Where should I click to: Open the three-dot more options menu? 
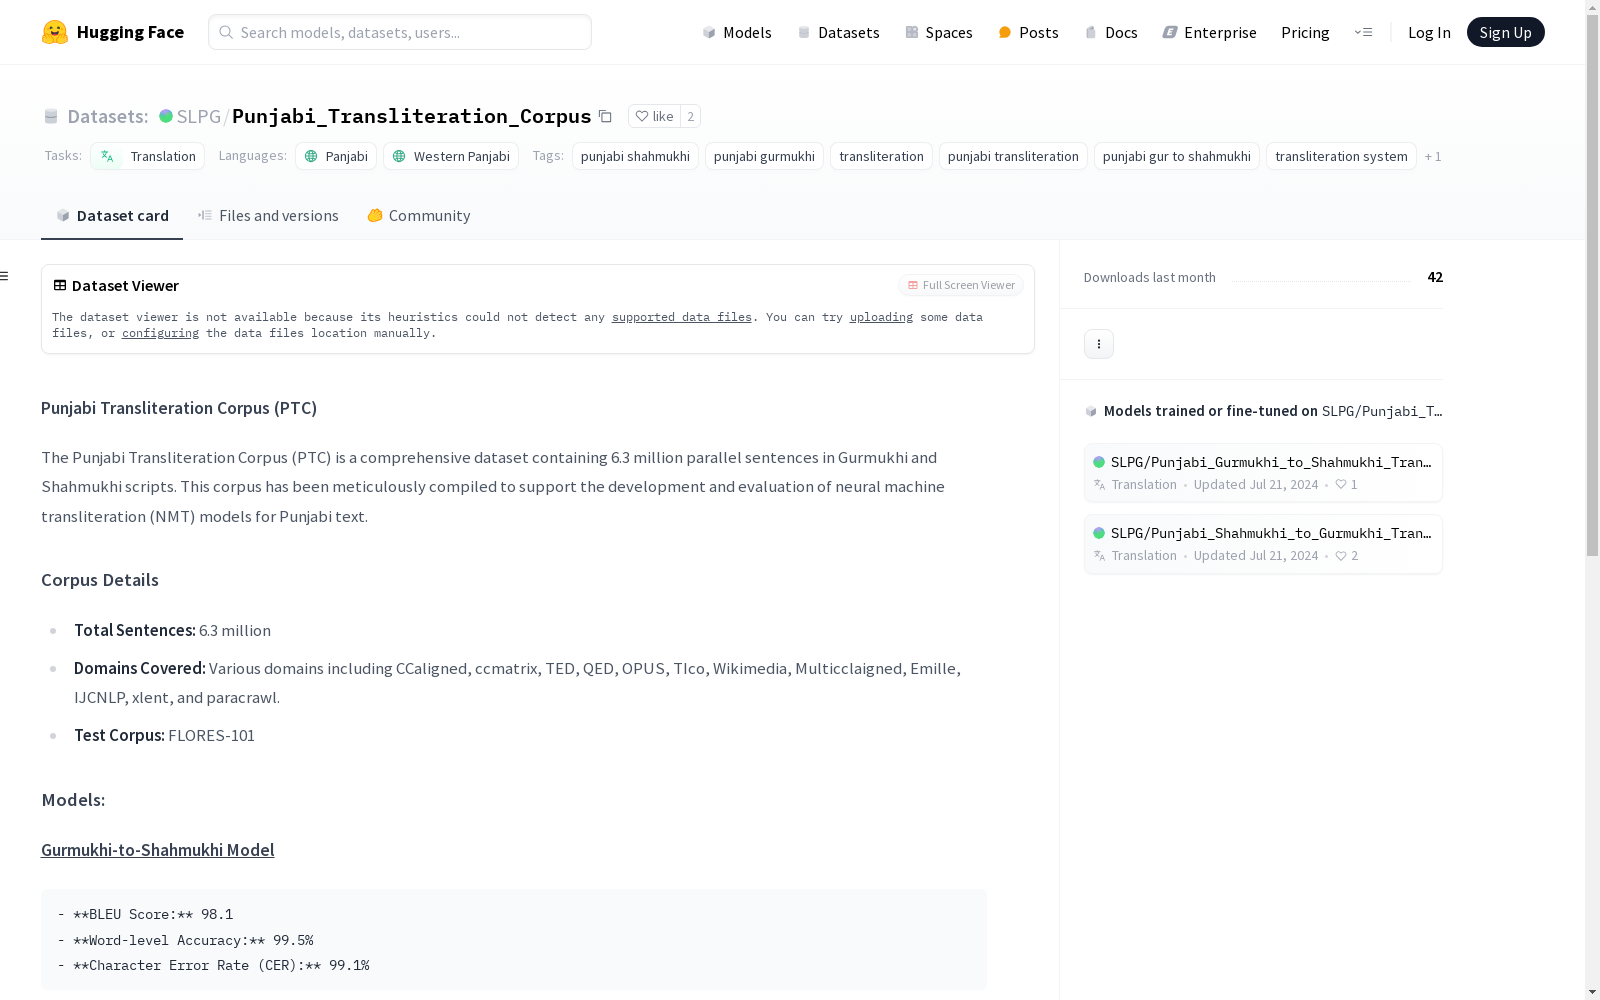(x=1099, y=344)
